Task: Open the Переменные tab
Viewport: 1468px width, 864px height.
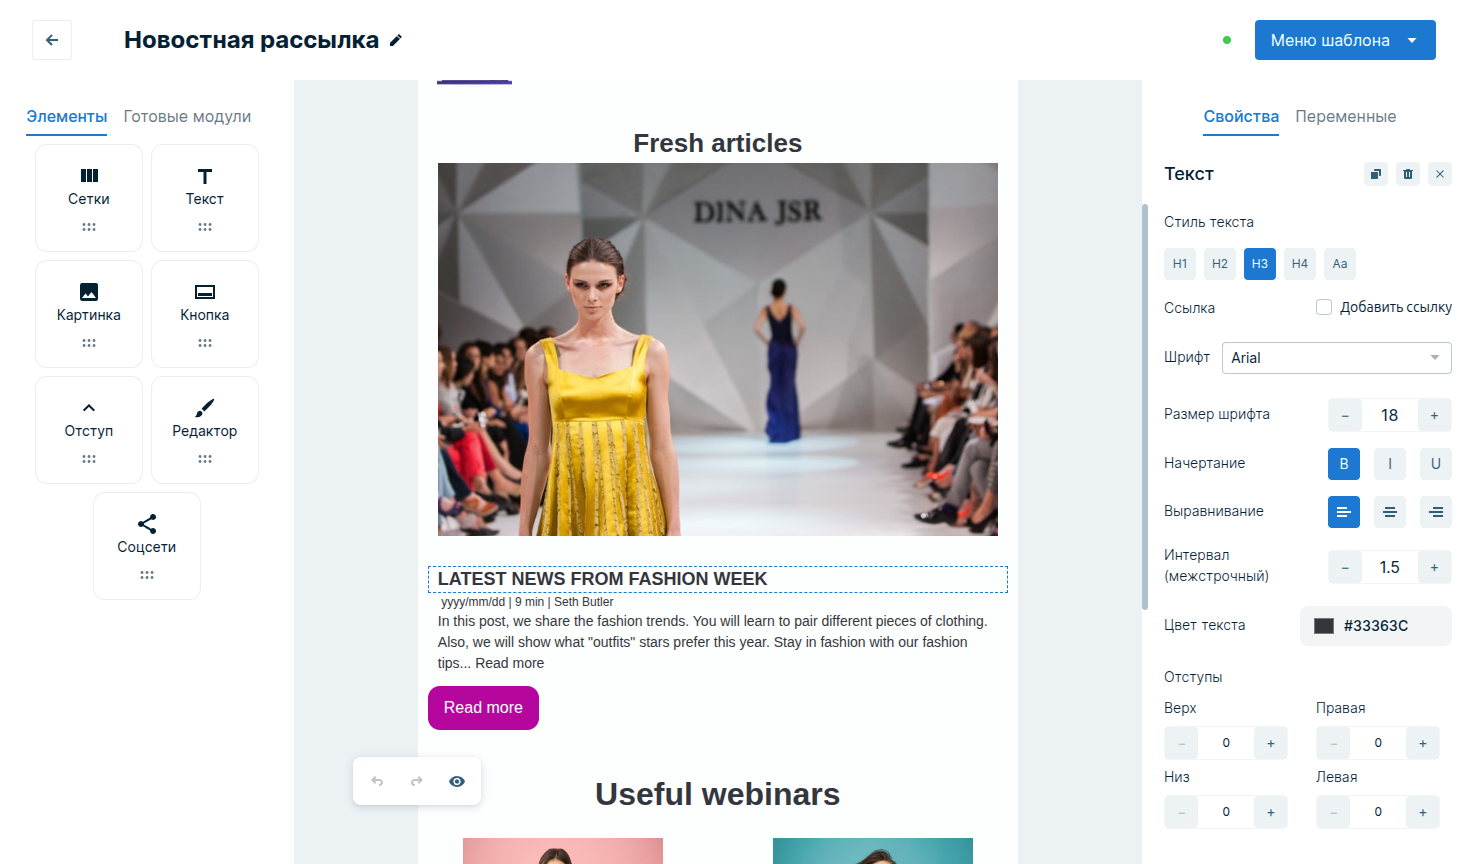Action: click(1345, 117)
